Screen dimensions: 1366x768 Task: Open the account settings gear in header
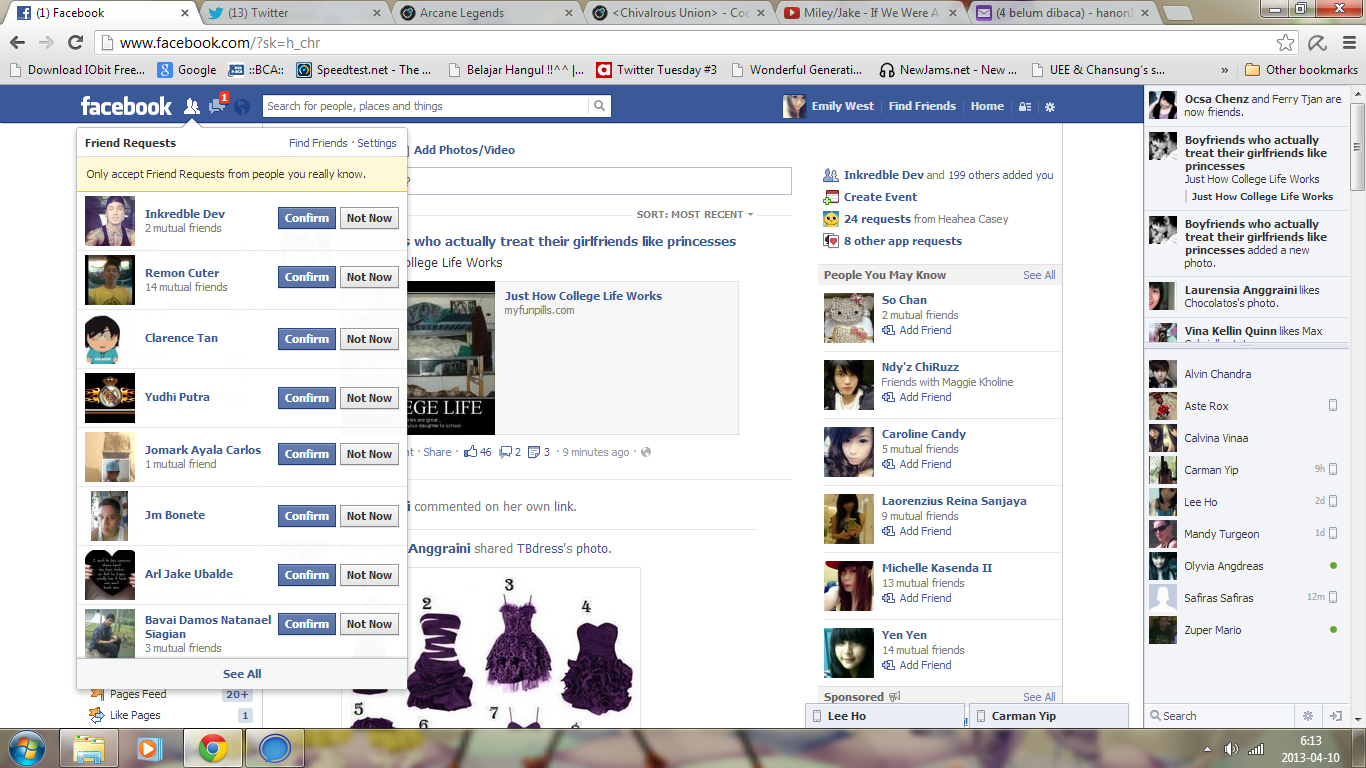click(1049, 107)
